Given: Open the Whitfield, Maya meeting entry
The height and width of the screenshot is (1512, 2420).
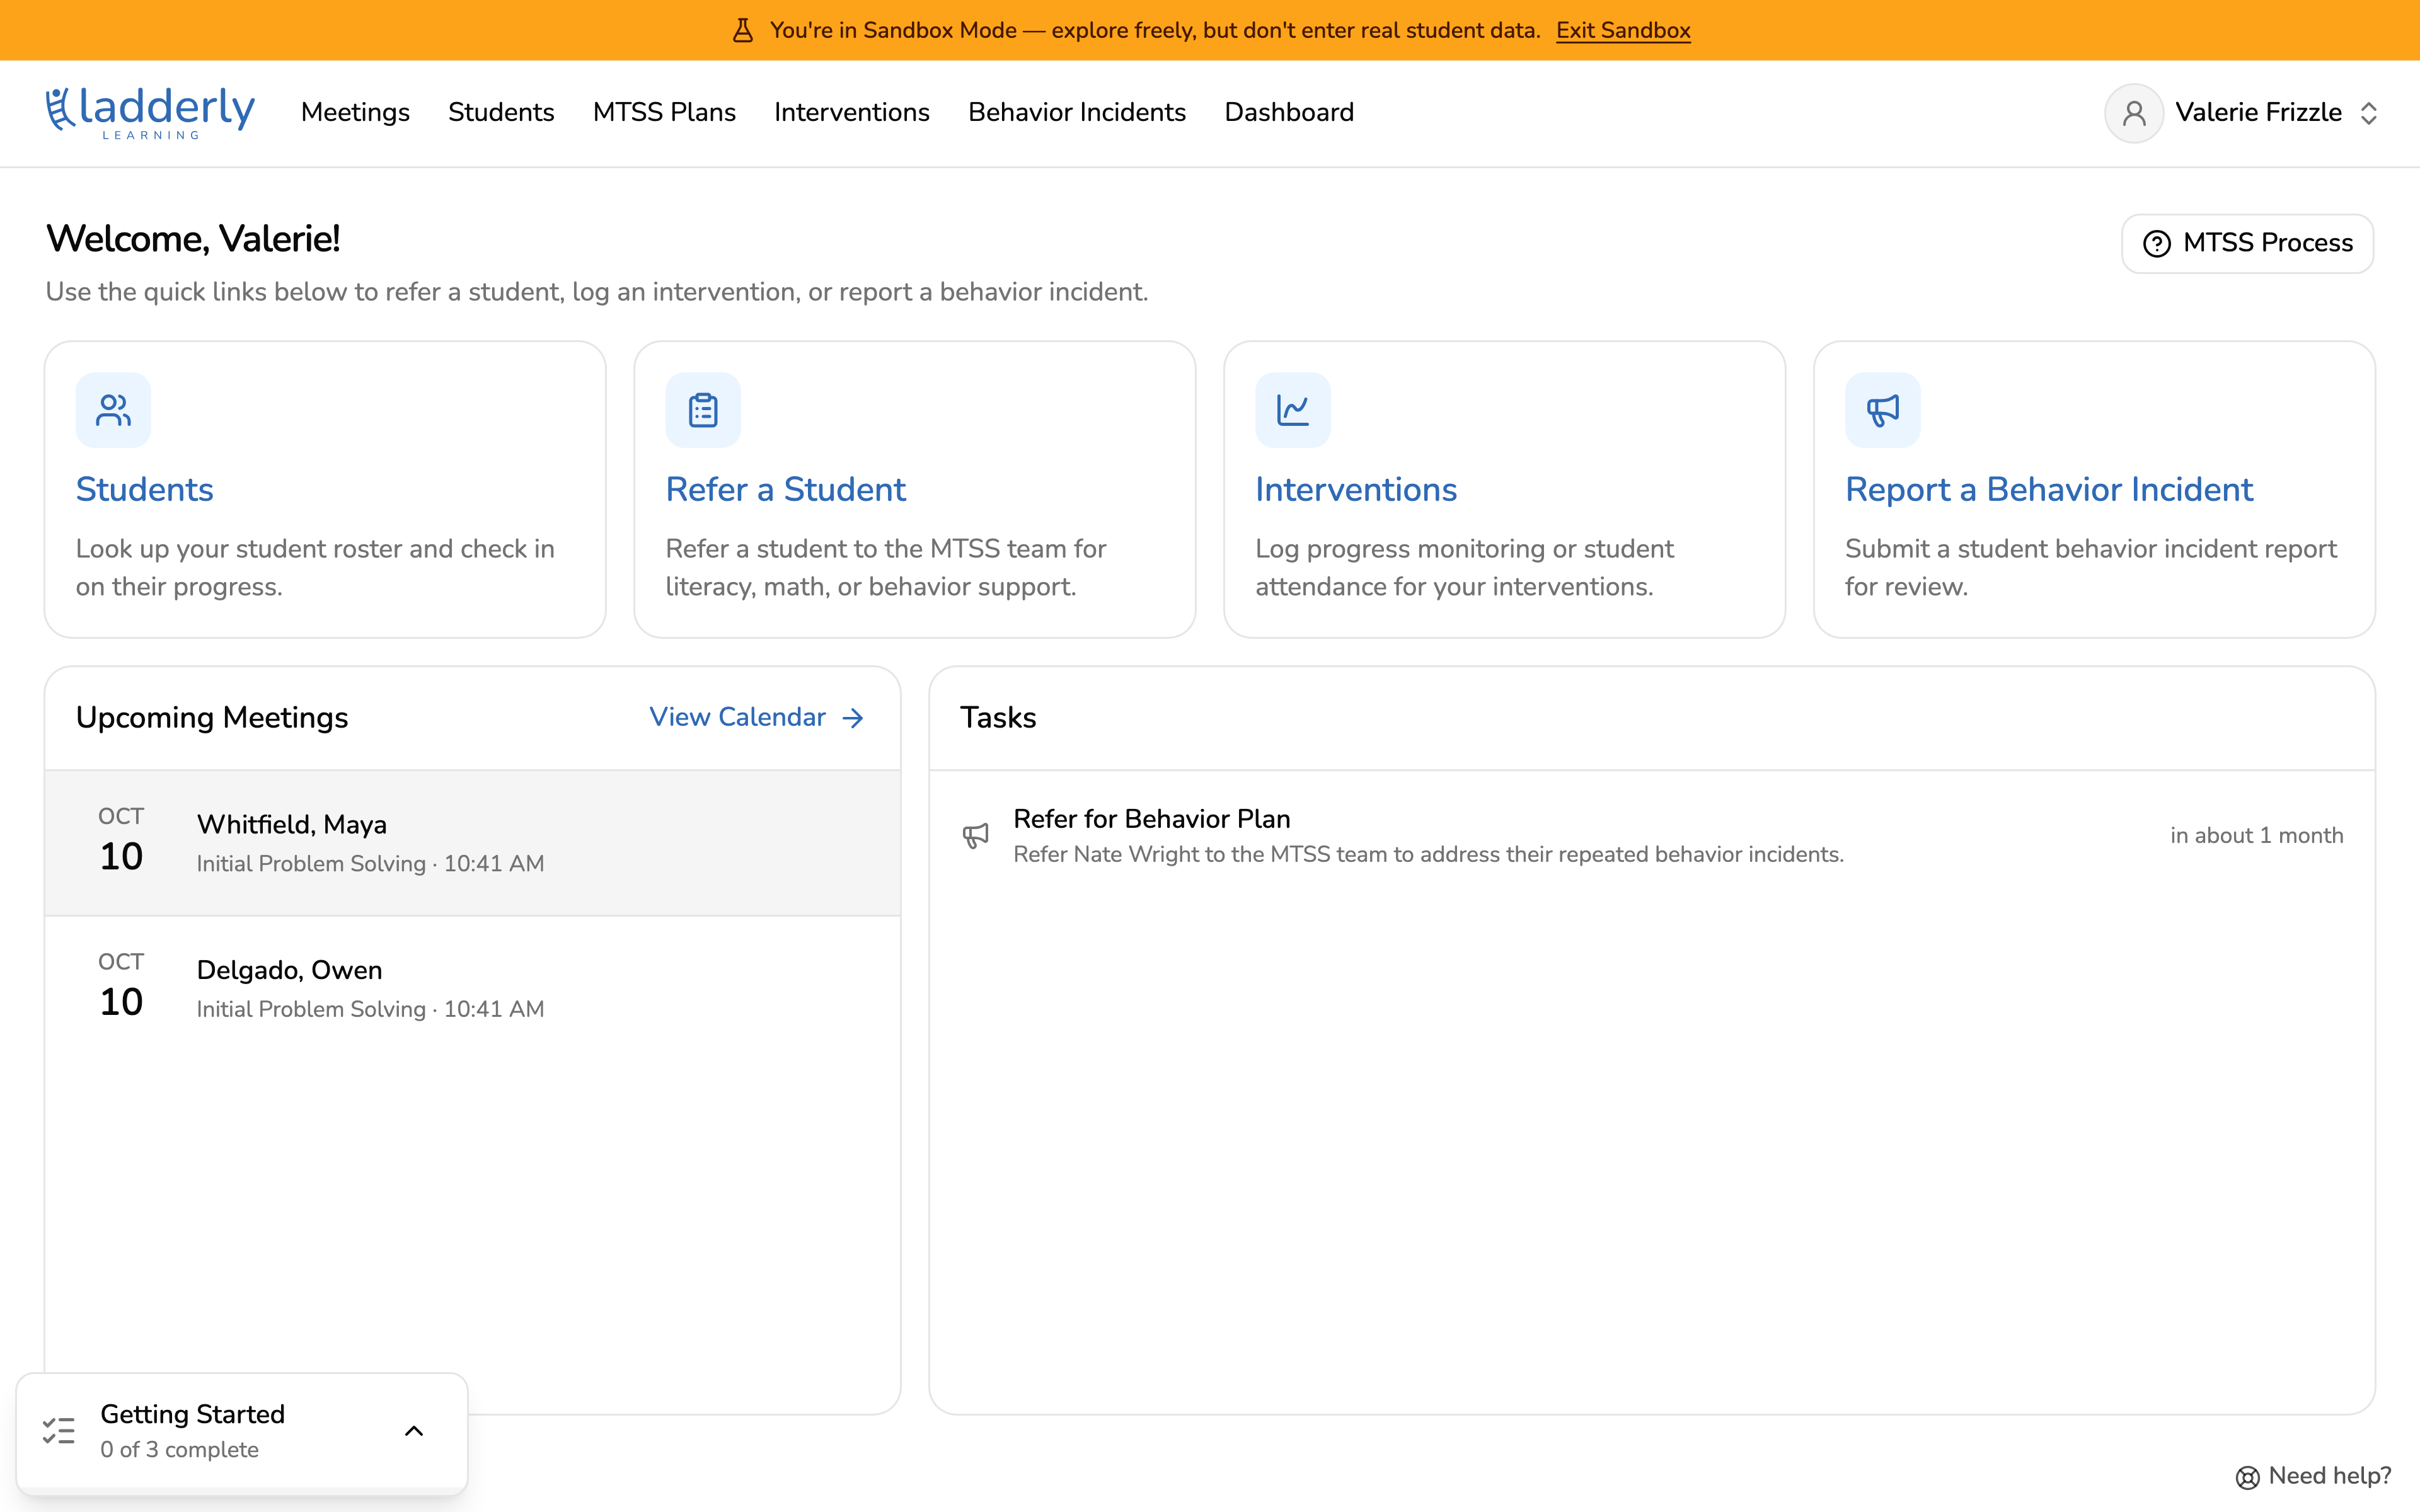Looking at the screenshot, I should (x=473, y=843).
